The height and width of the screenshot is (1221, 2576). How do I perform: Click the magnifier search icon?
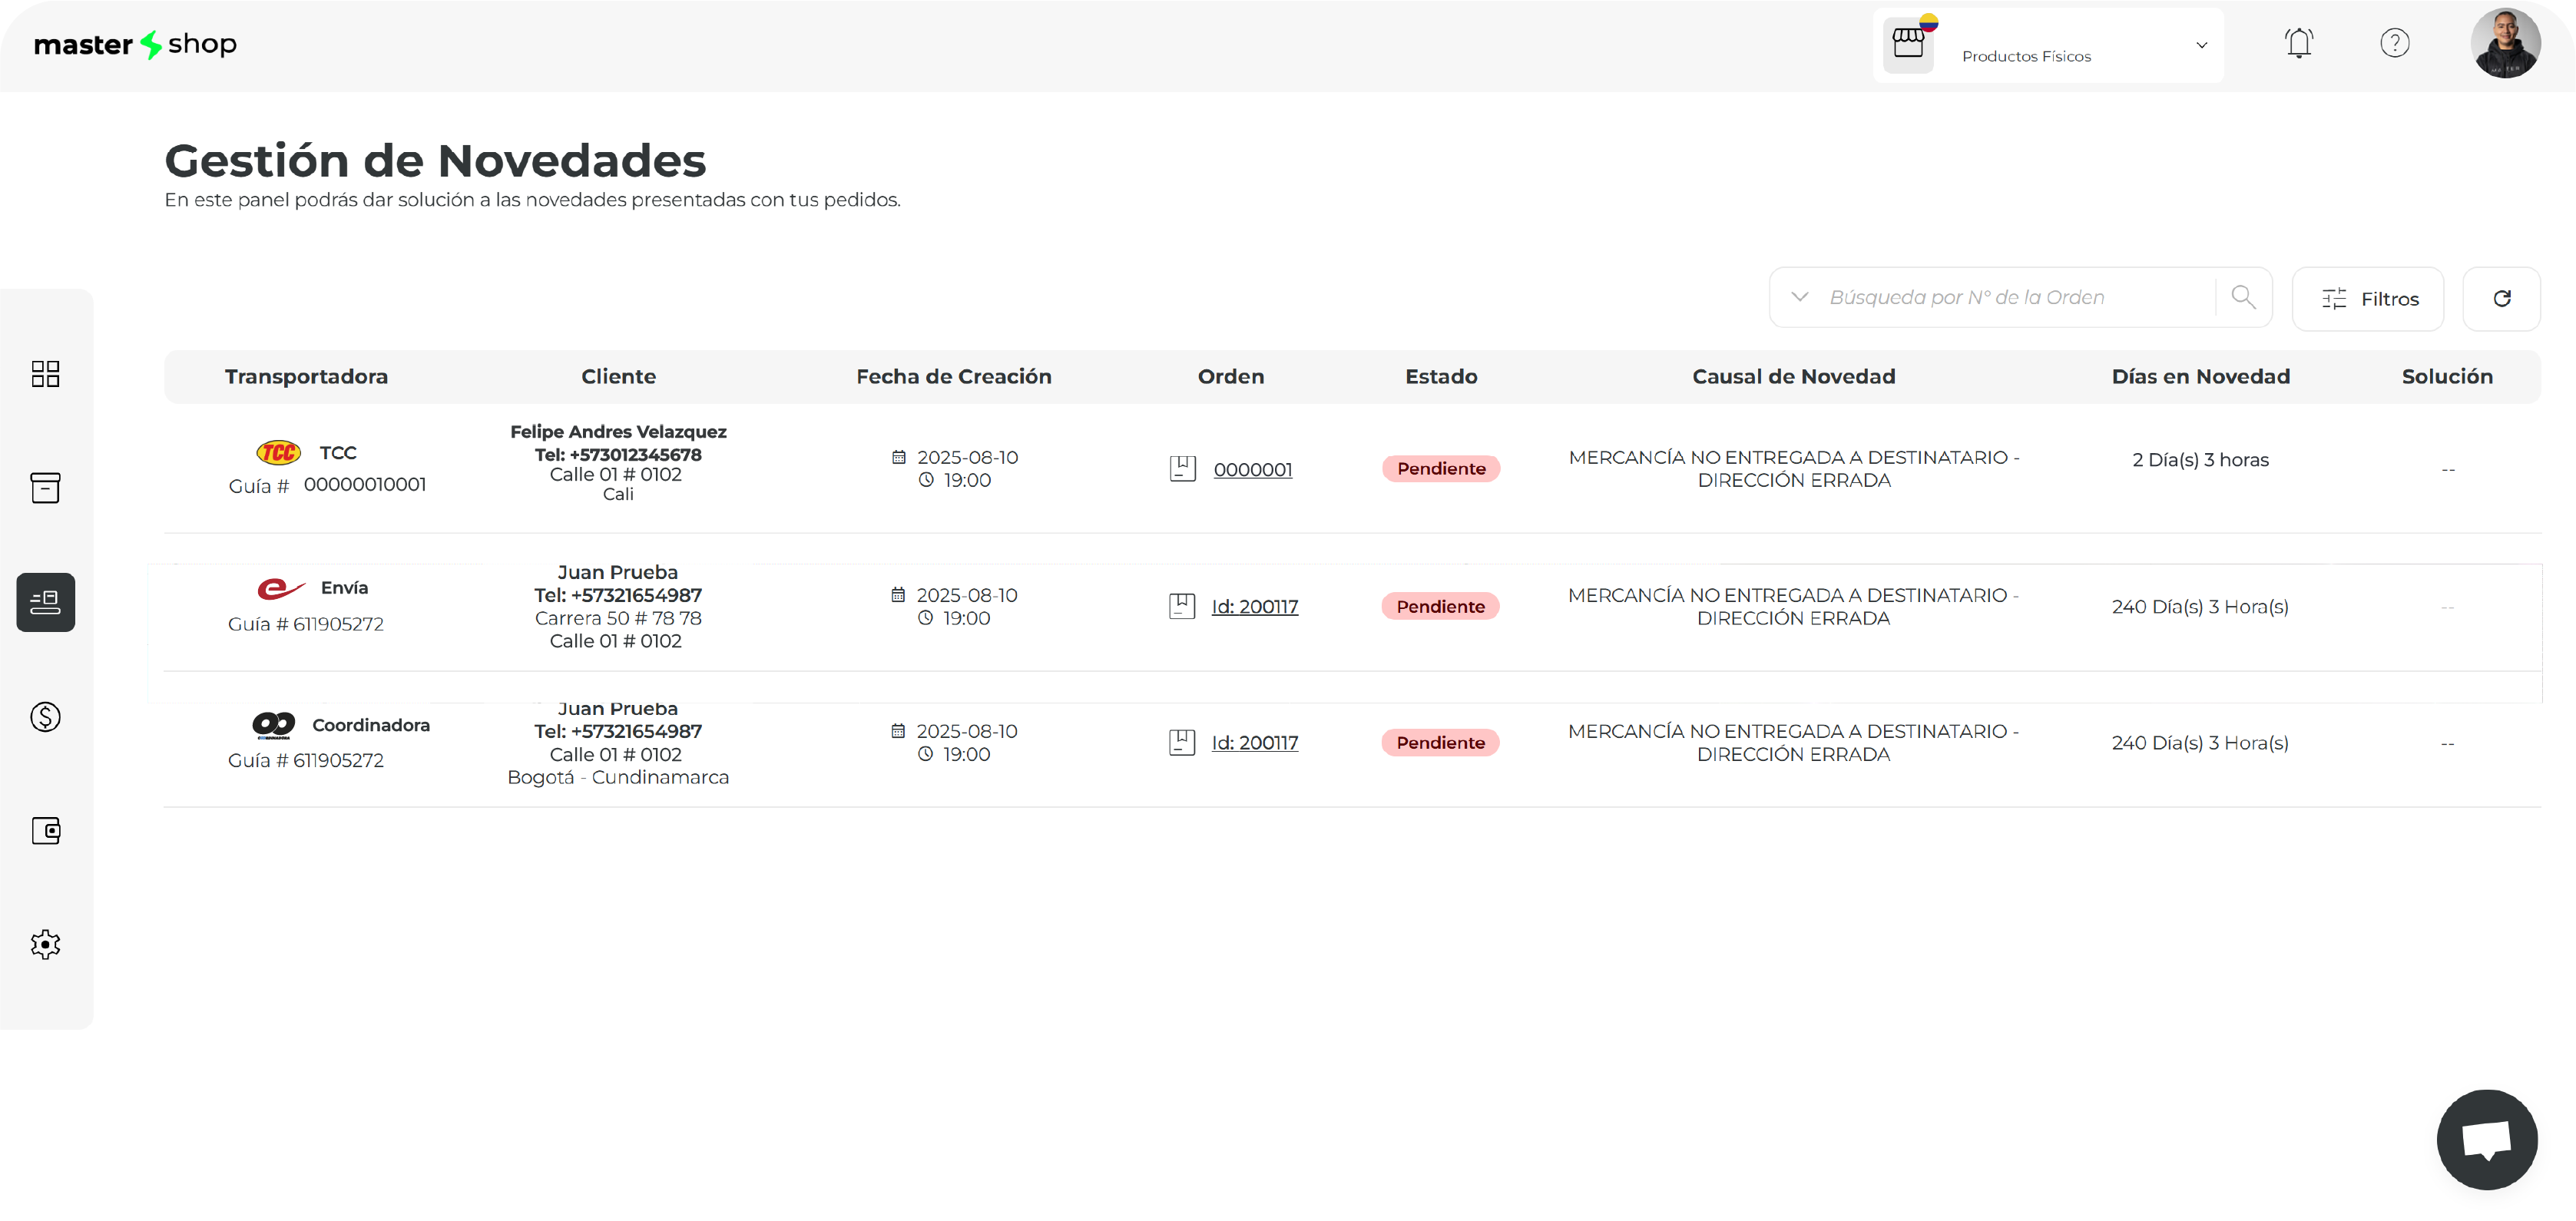point(2243,297)
